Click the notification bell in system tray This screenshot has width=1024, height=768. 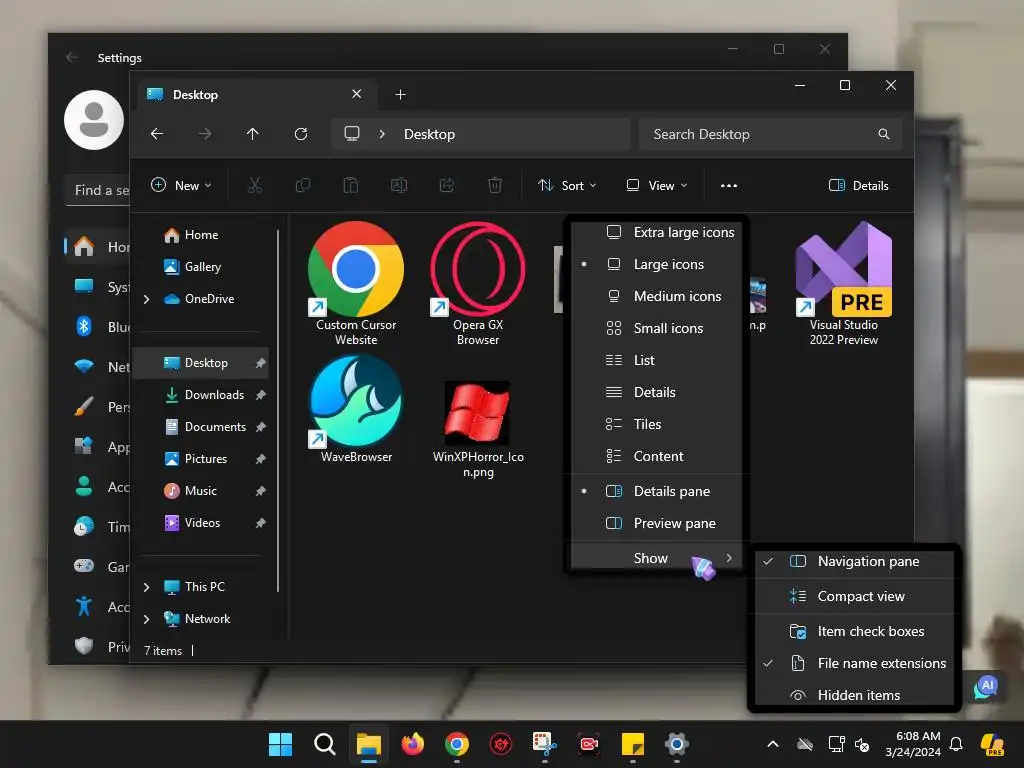click(956, 744)
